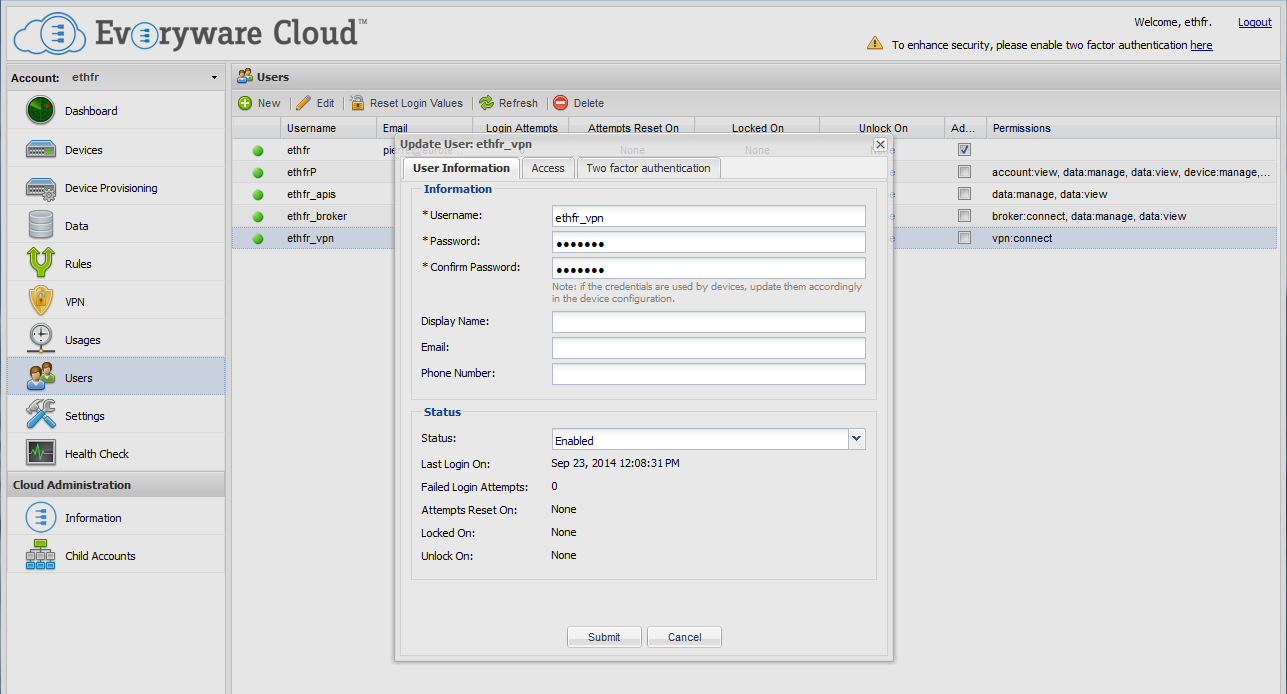Click the Reset Login Values lock icon
The width and height of the screenshot is (1287, 694).
point(357,103)
